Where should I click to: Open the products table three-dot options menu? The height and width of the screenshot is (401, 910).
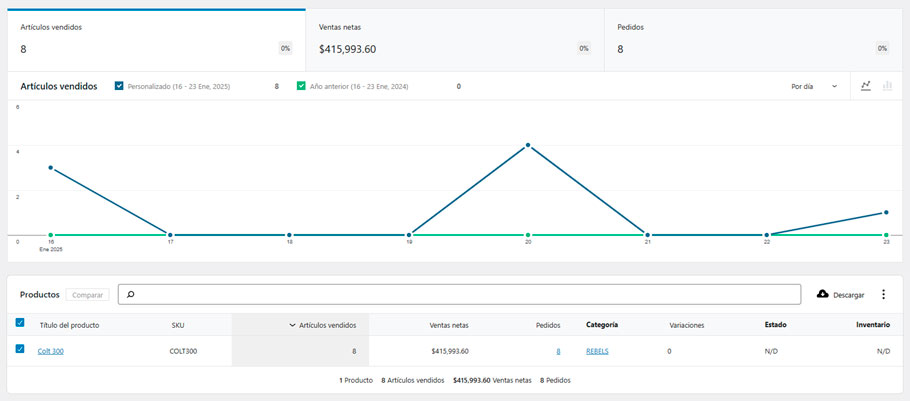pos(883,295)
